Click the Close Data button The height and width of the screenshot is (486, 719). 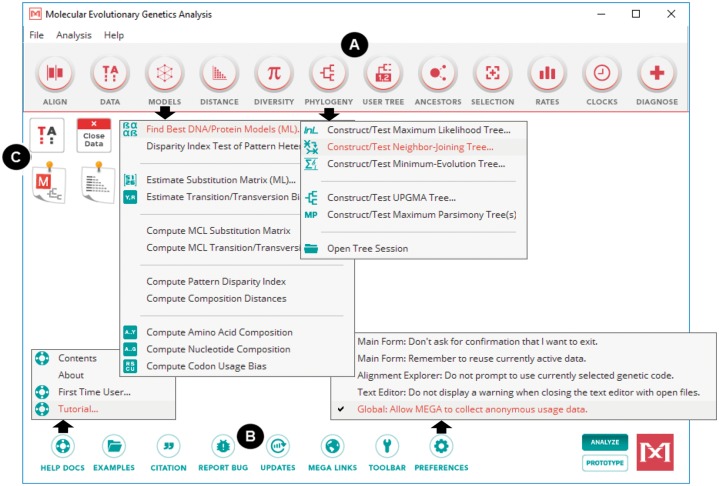(94, 135)
